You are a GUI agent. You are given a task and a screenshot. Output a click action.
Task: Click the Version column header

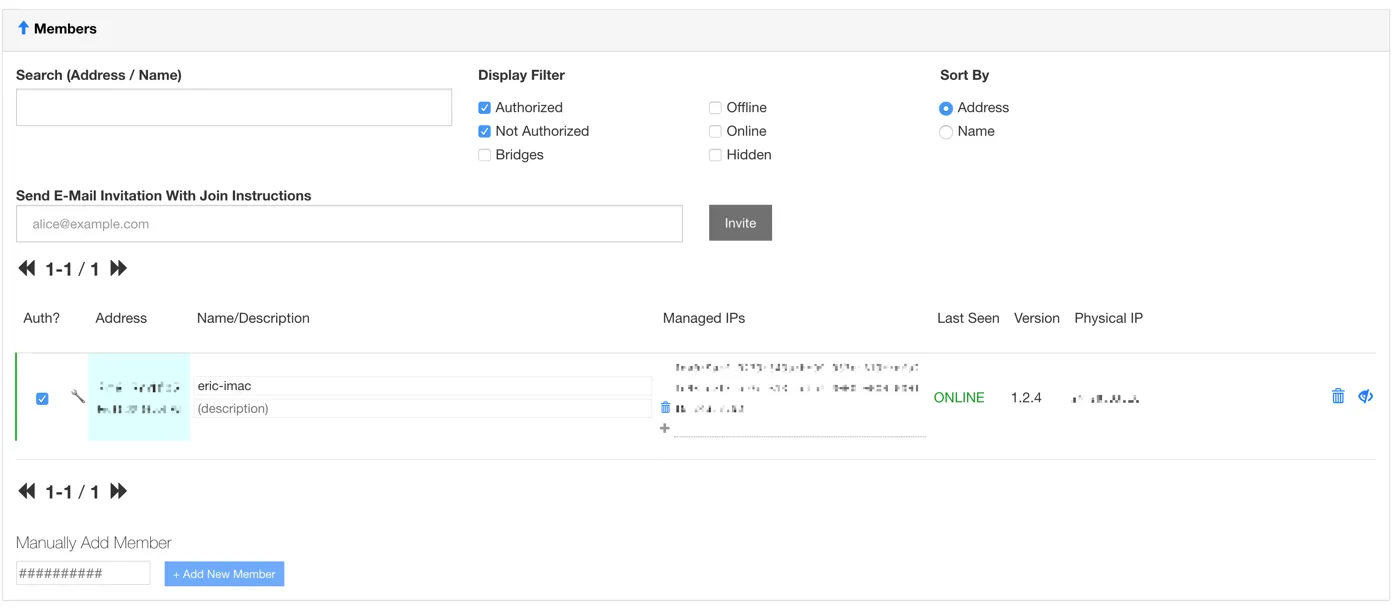tap(1037, 318)
